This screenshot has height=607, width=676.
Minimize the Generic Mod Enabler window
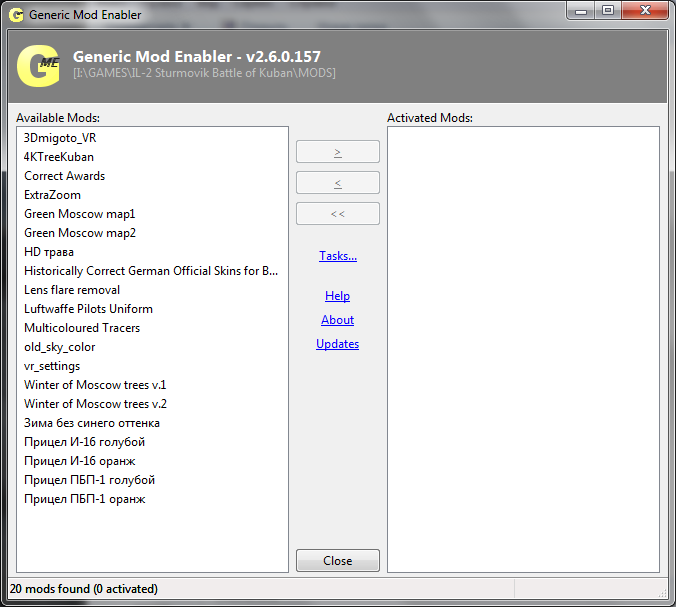click(581, 10)
